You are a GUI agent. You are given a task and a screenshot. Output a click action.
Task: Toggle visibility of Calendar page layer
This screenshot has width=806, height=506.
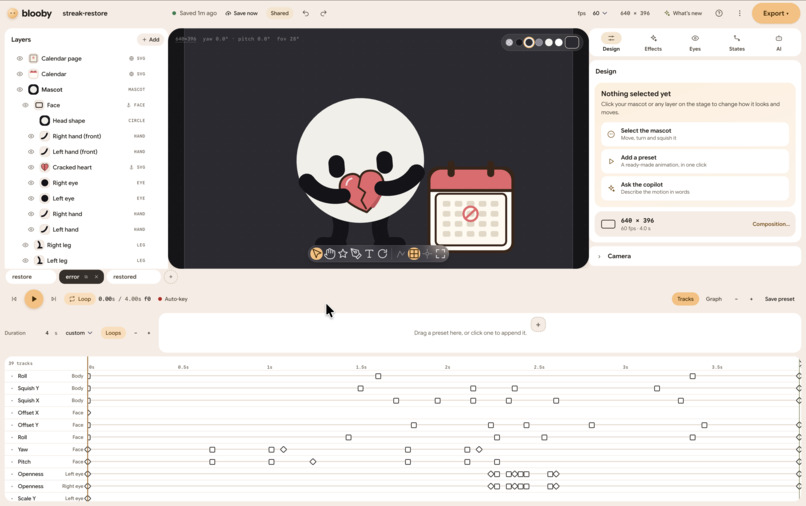pyautogui.click(x=20, y=59)
